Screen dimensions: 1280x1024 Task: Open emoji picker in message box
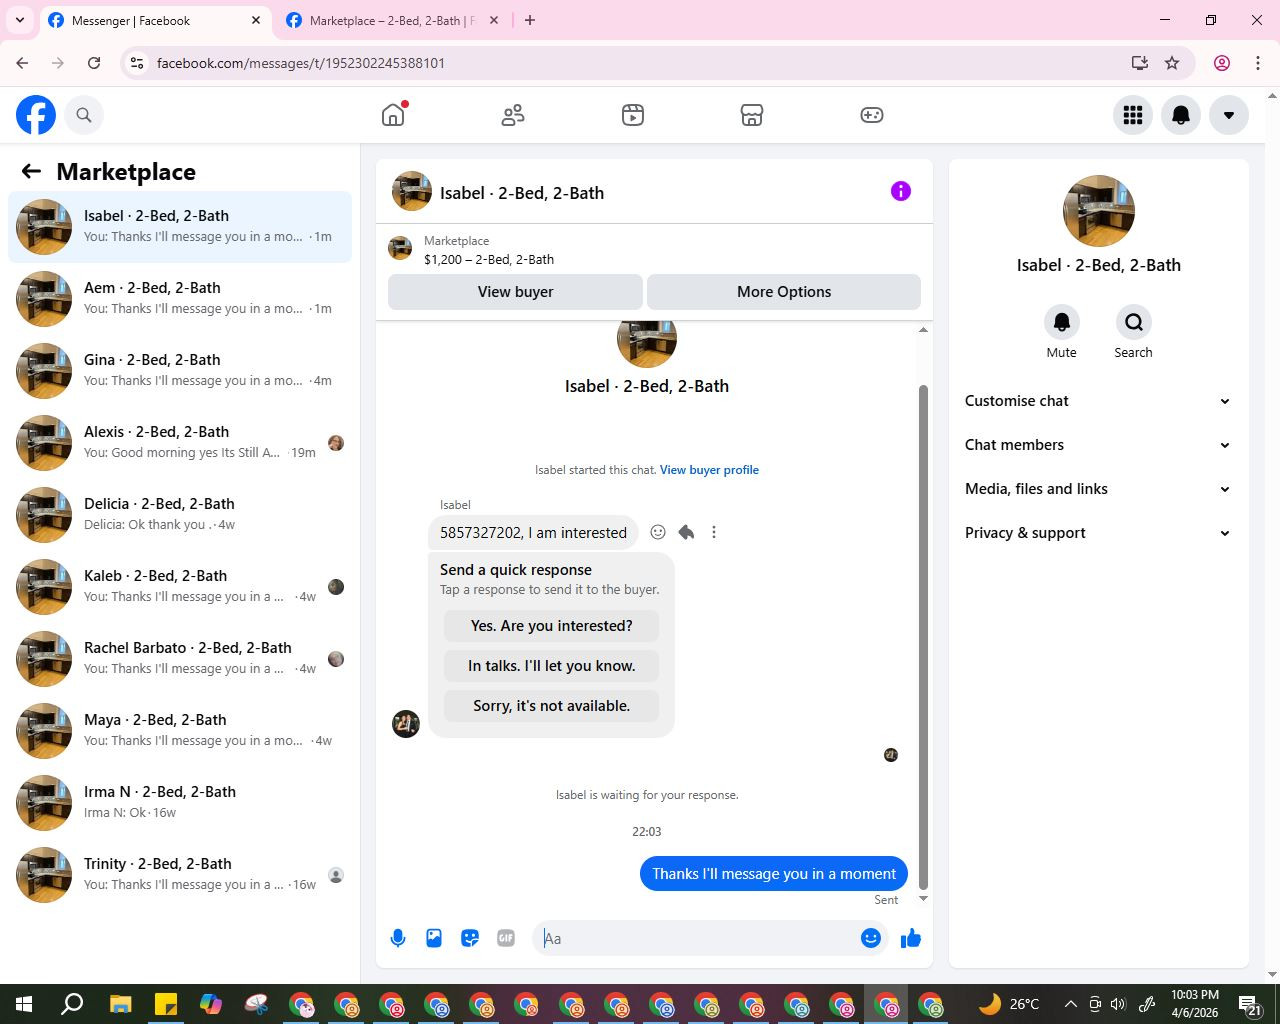click(x=871, y=938)
